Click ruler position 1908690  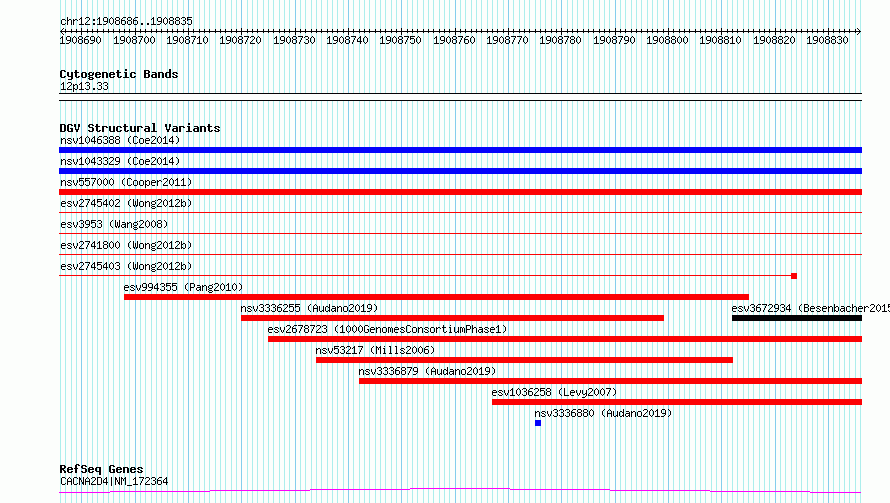81,40
